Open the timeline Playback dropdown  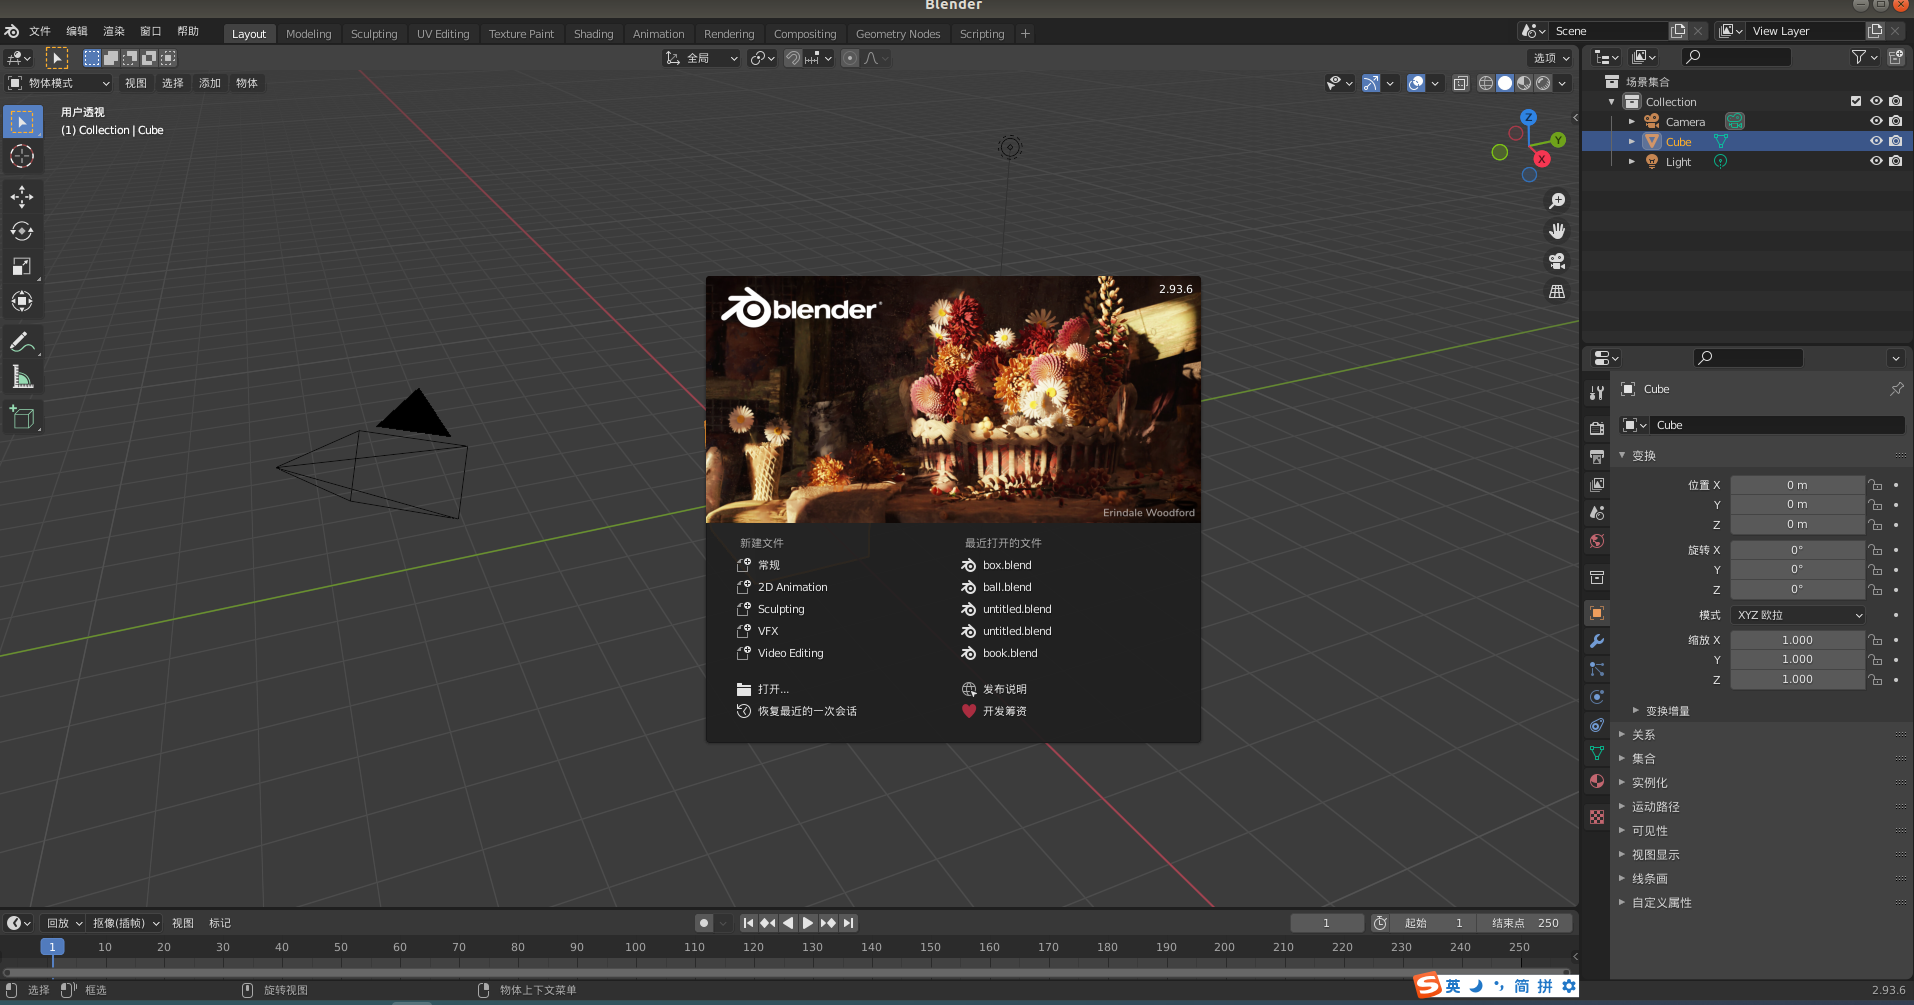64,923
